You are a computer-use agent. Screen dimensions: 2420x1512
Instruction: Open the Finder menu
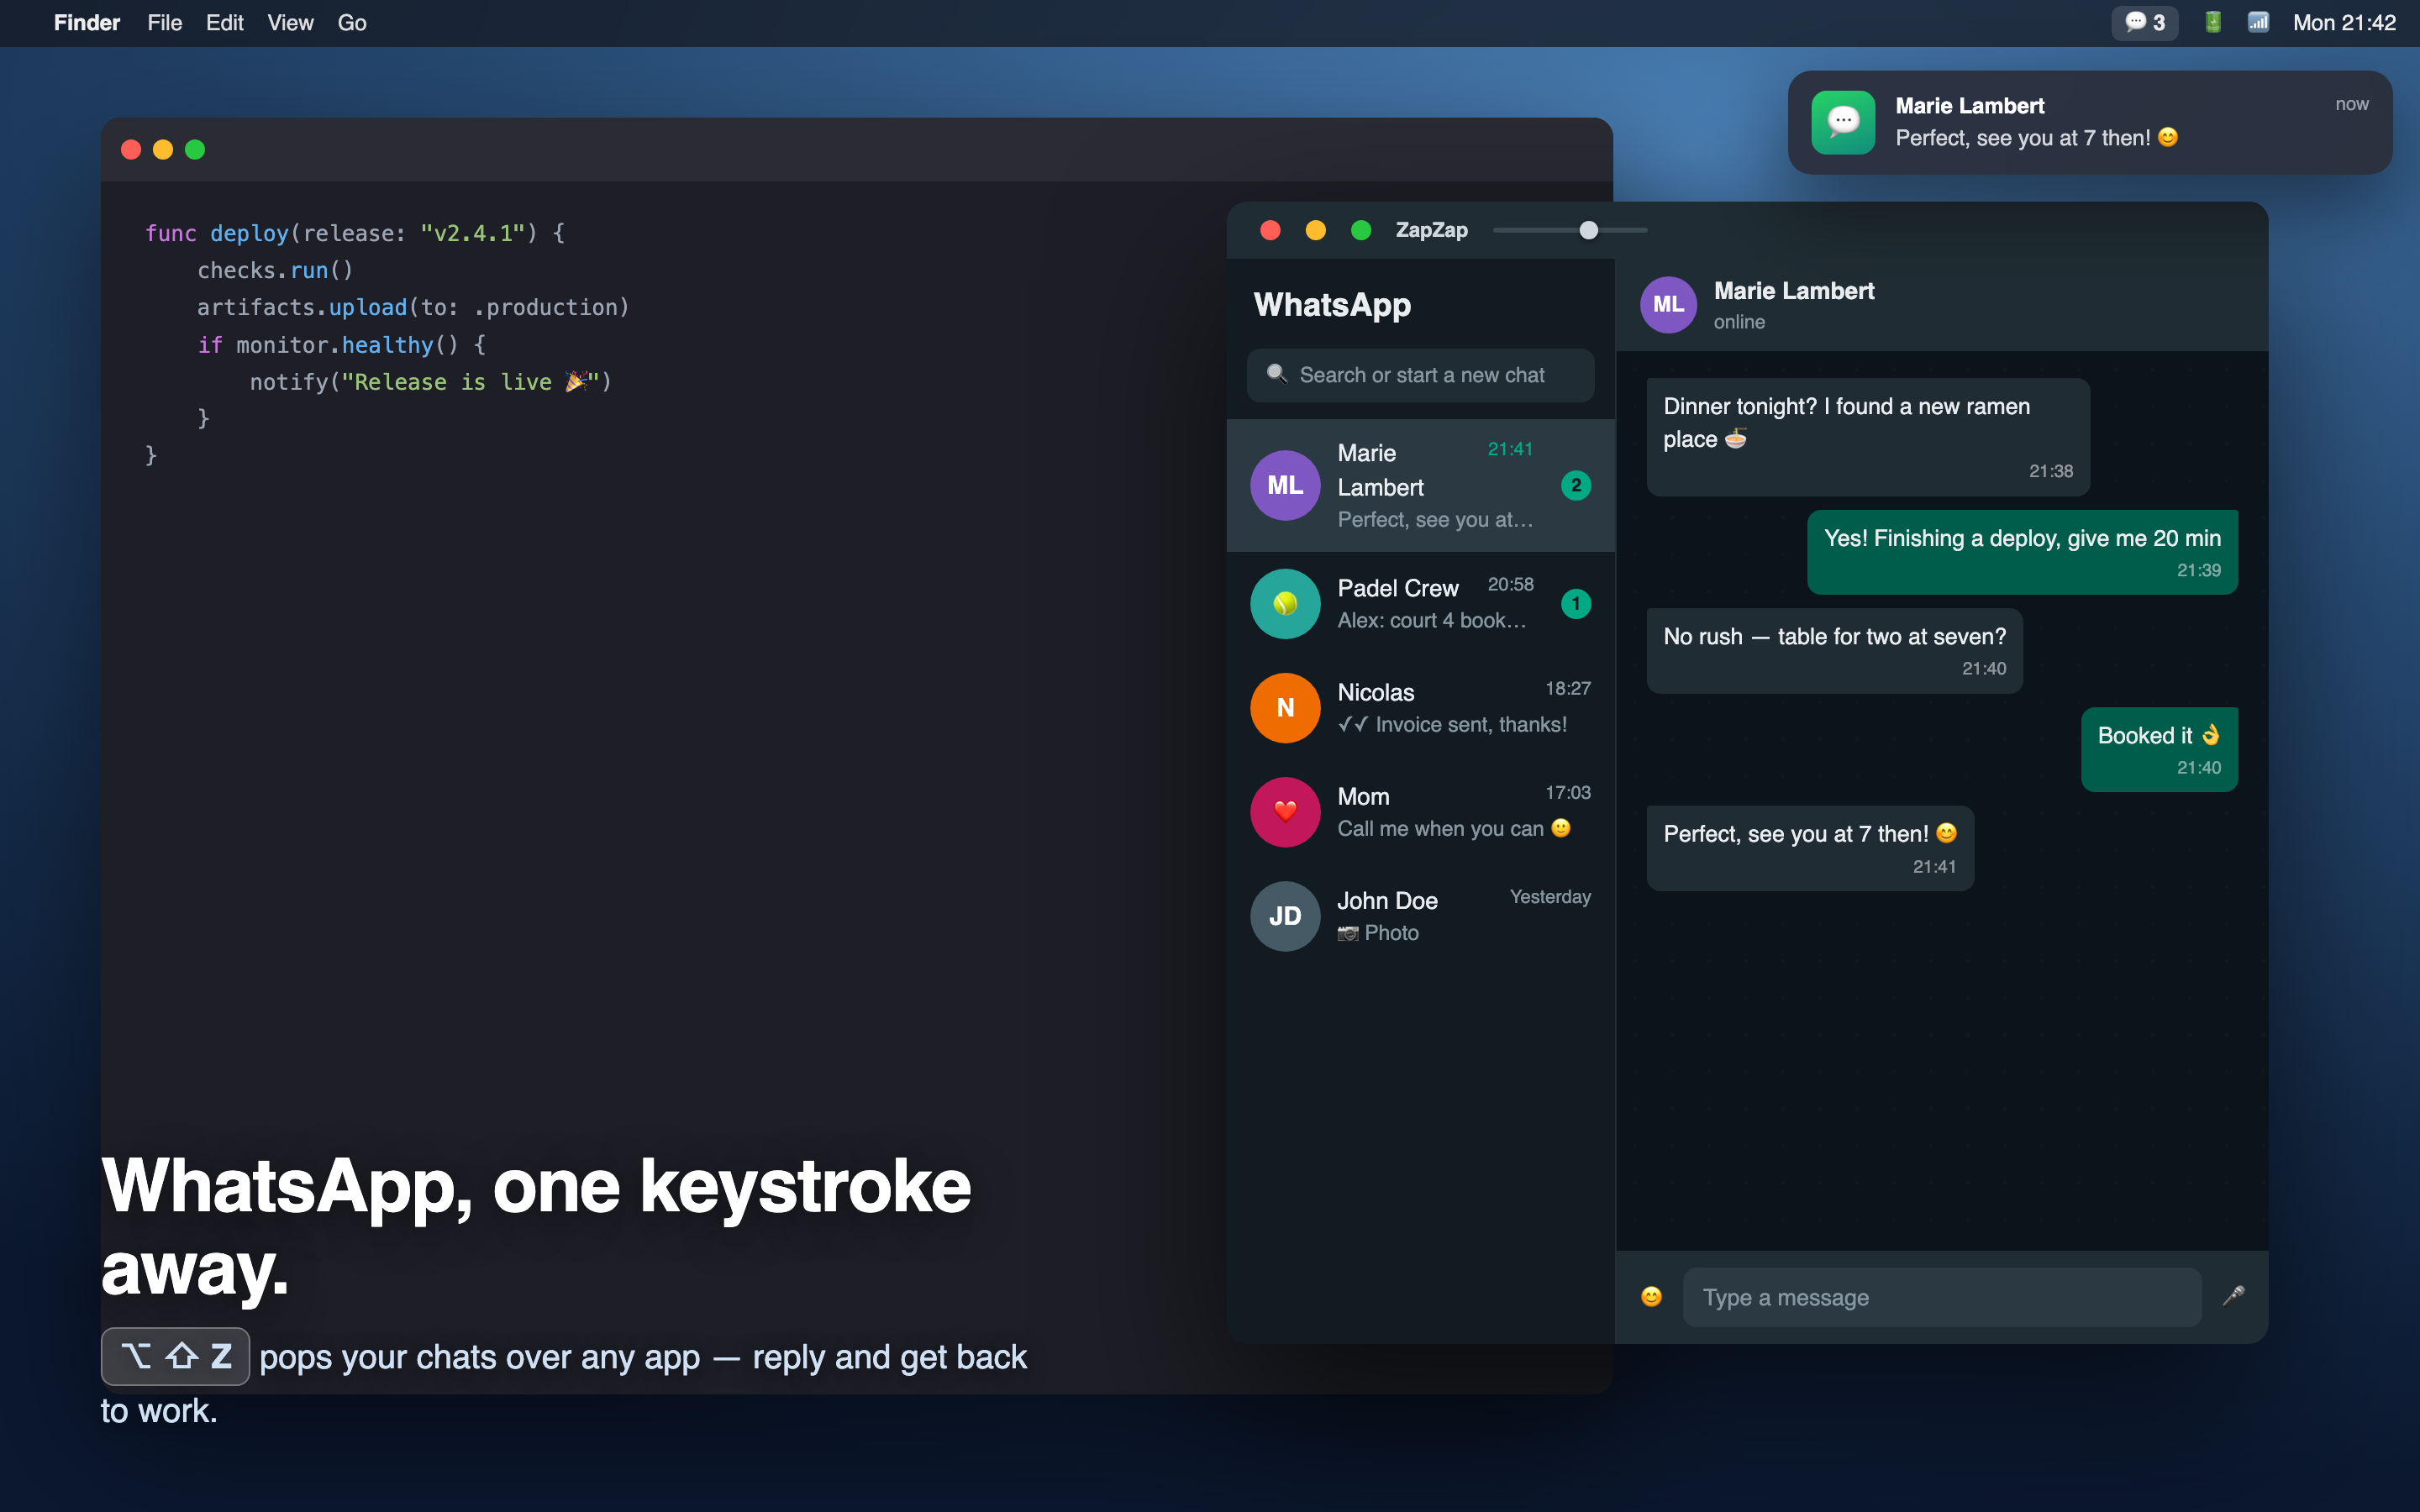pos(87,22)
